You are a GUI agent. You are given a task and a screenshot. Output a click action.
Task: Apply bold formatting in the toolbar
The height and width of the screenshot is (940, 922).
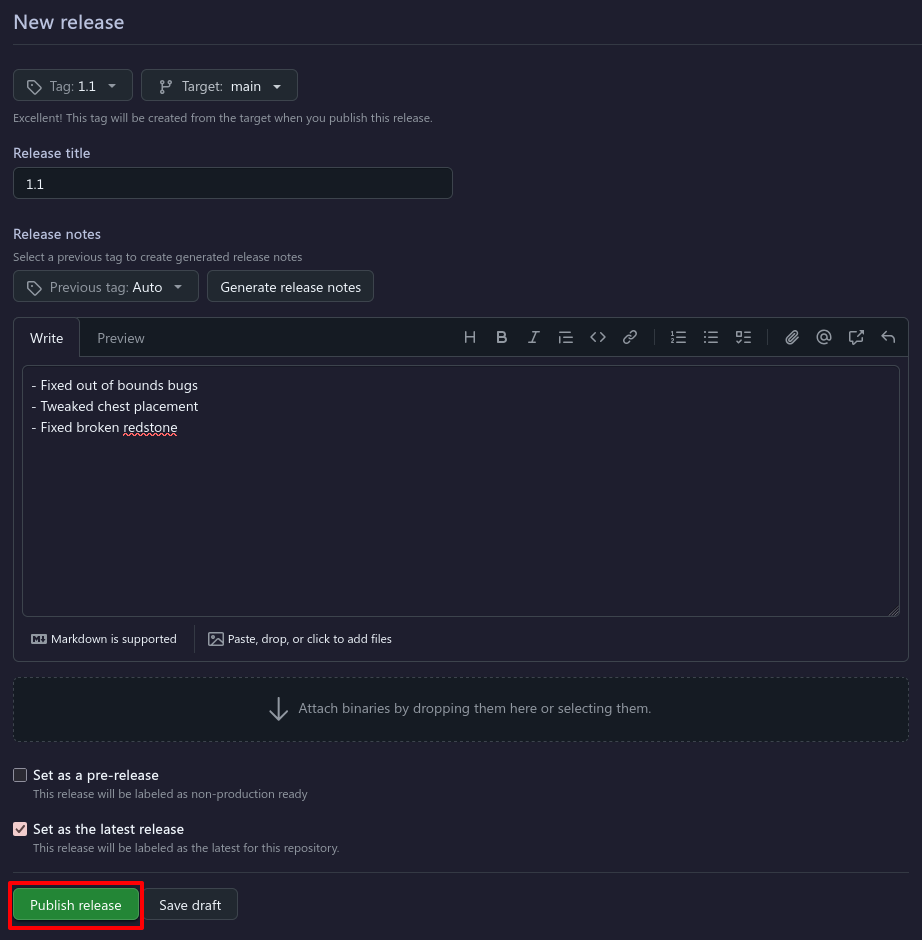click(x=502, y=338)
